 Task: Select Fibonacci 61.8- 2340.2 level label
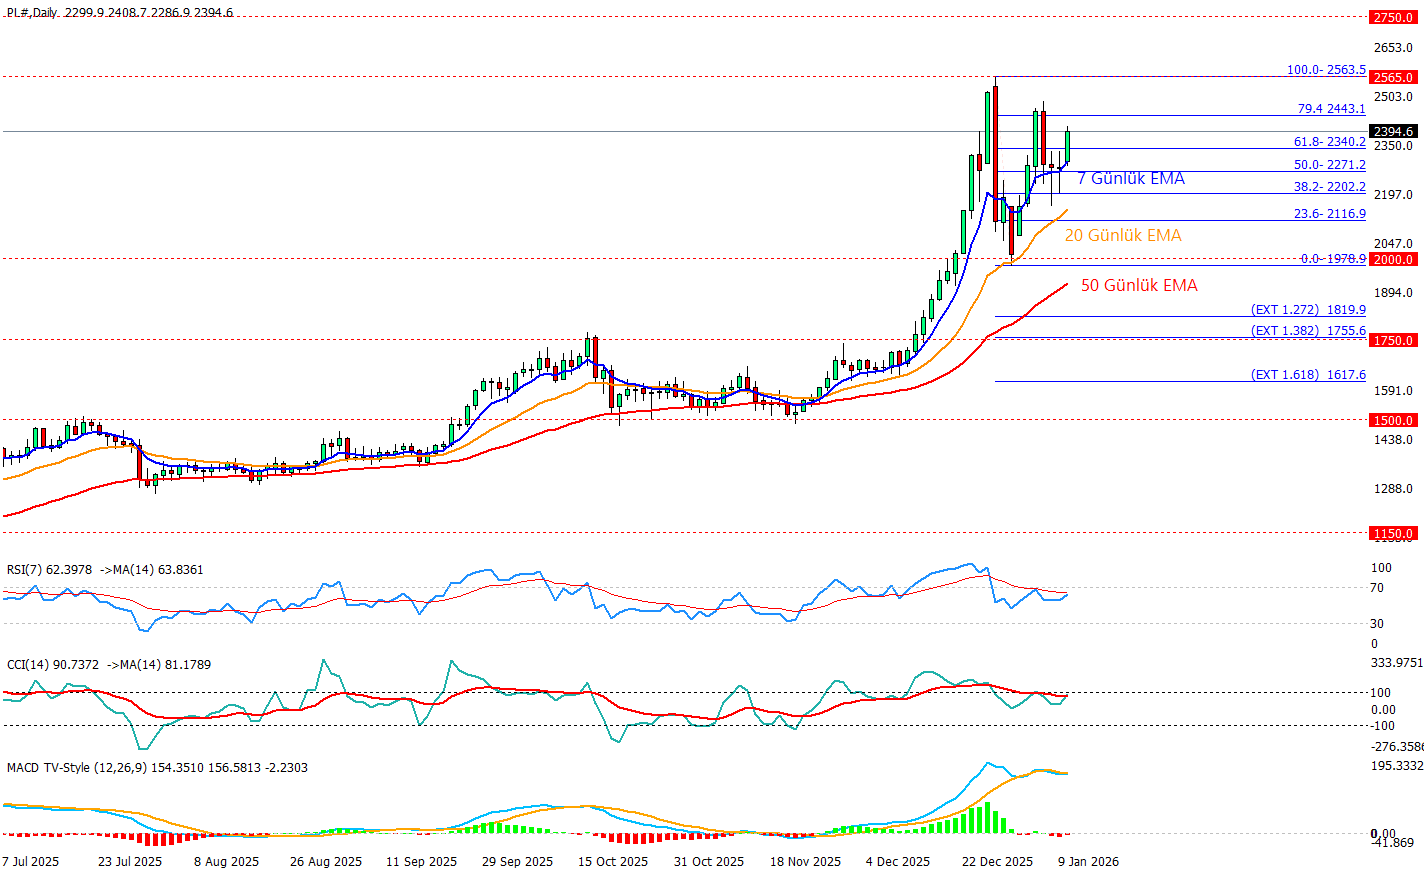(x=1329, y=142)
